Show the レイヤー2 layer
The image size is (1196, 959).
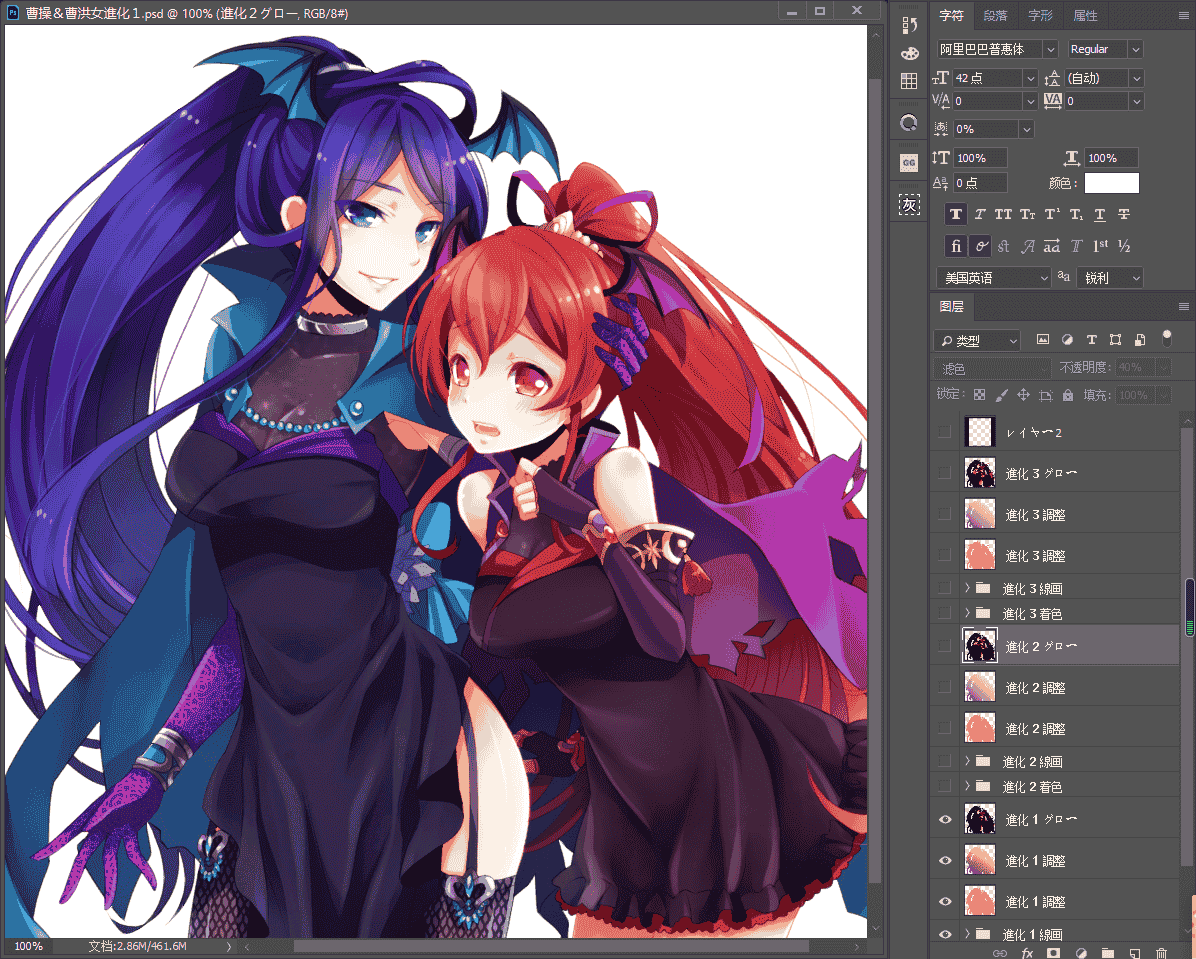pyautogui.click(x=945, y=432)
